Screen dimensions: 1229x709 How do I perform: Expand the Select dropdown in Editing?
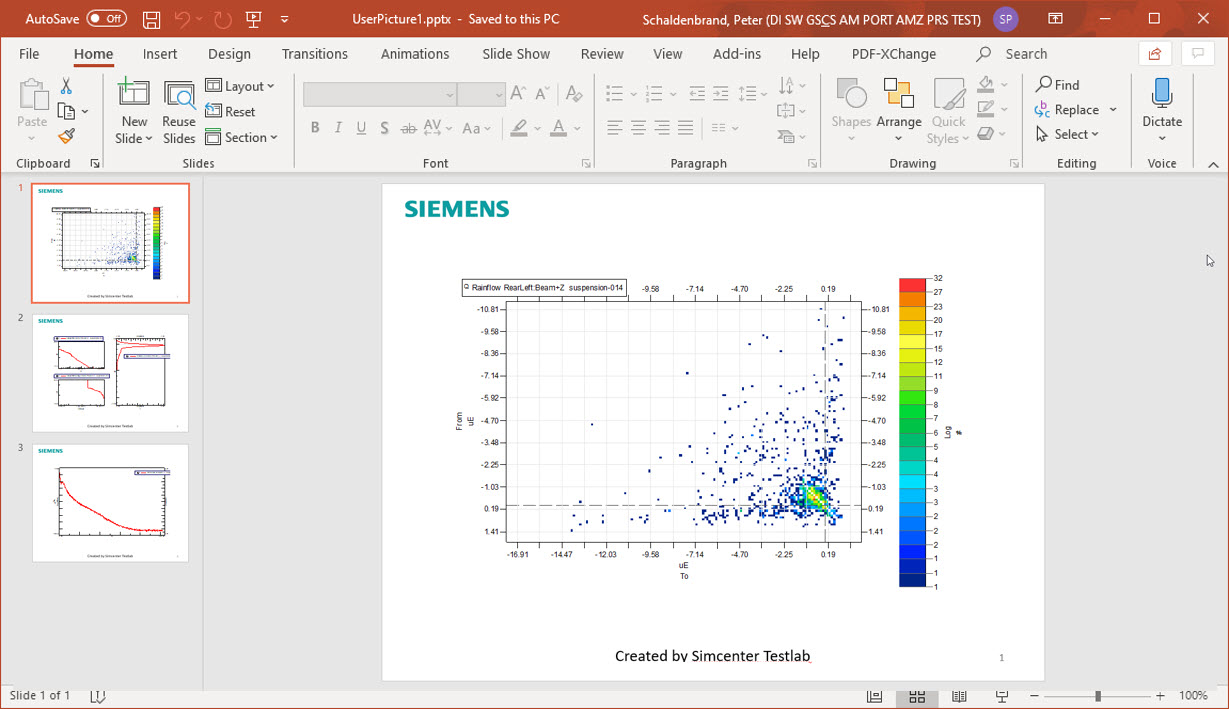1067,134
